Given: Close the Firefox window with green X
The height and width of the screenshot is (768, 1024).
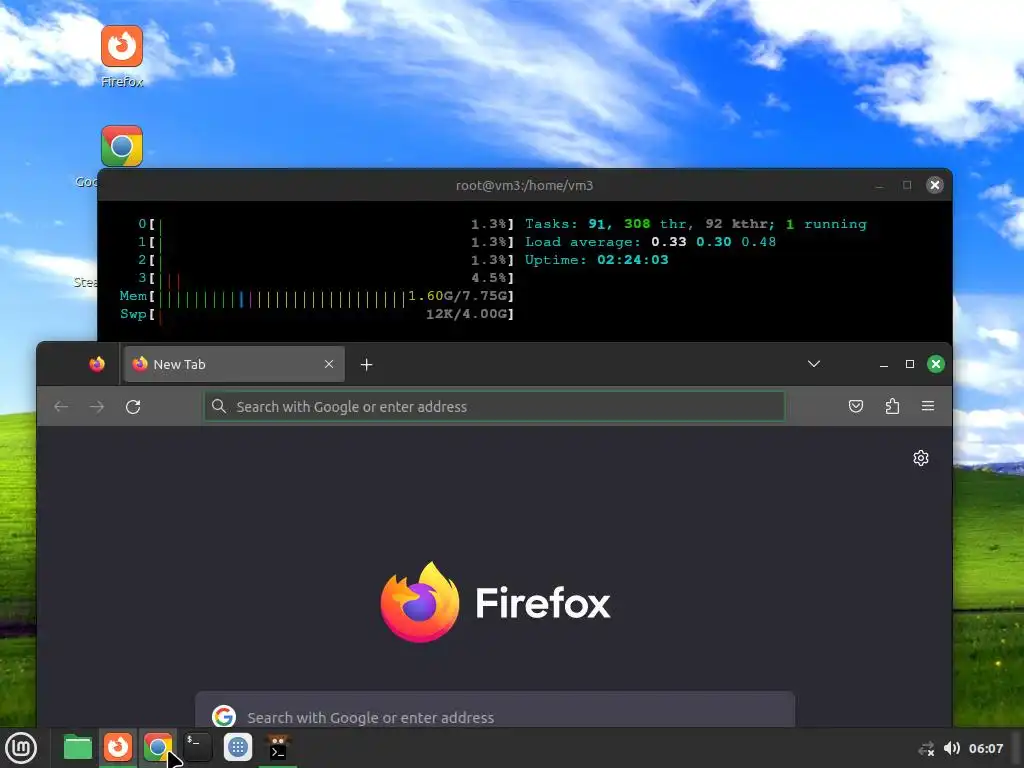Looking at the screenshot, I should pyautogui.click(x=936, y=364).
